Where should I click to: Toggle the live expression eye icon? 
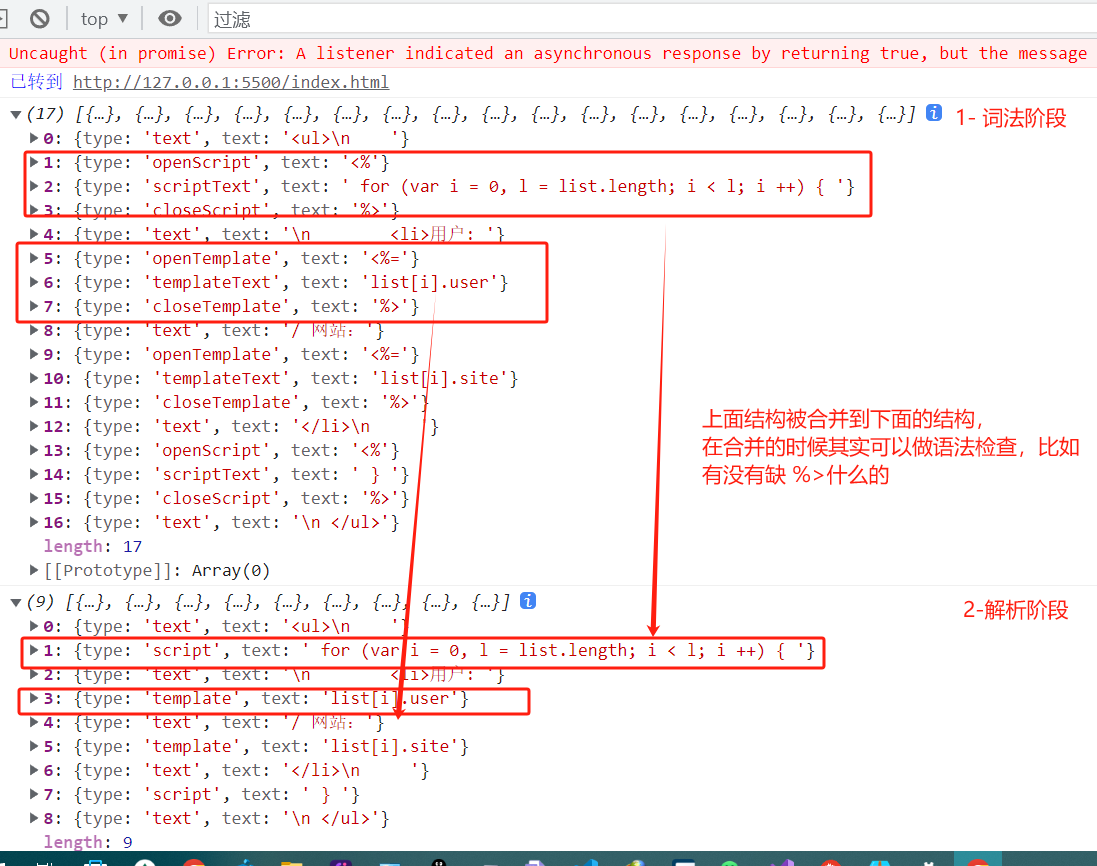pyautogui.click(x=169, y=19)
